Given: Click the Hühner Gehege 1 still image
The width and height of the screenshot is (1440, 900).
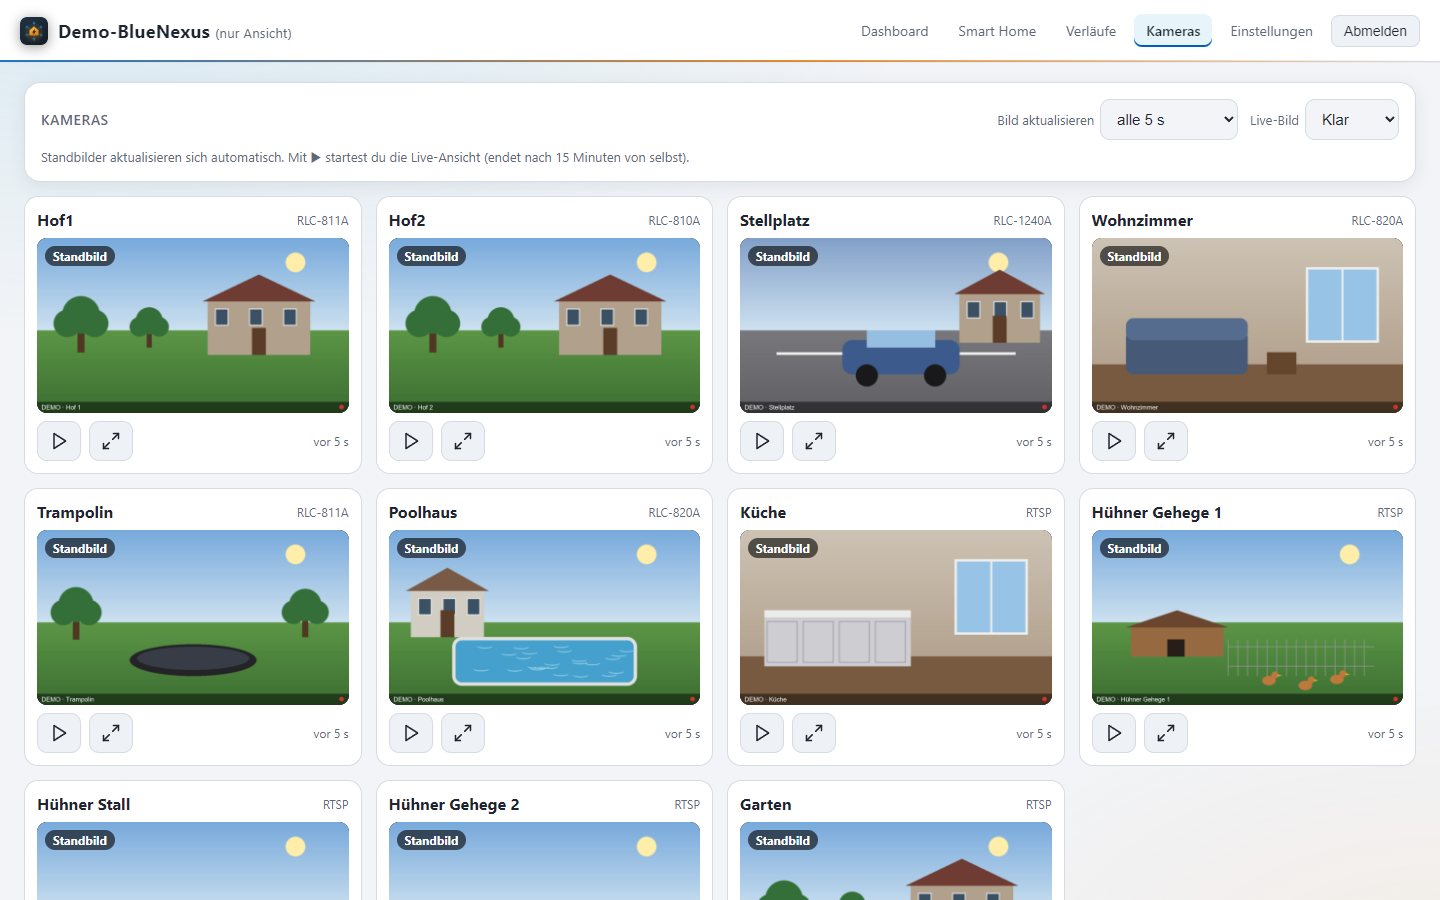Looking at the screenshot, I should tap(1247, 617).
